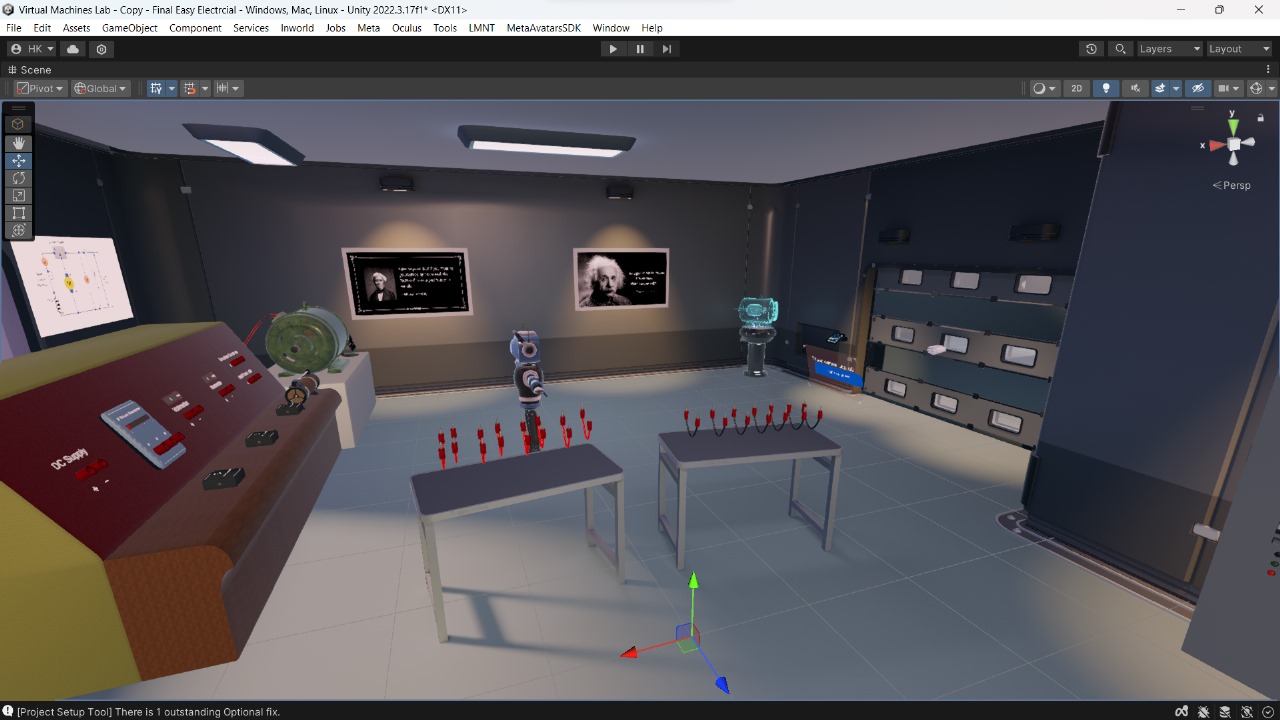This screenshot has height=720, width=1280.
Task: Expand the Pivot handle position dropdown
Action: (x=41, y=88)
